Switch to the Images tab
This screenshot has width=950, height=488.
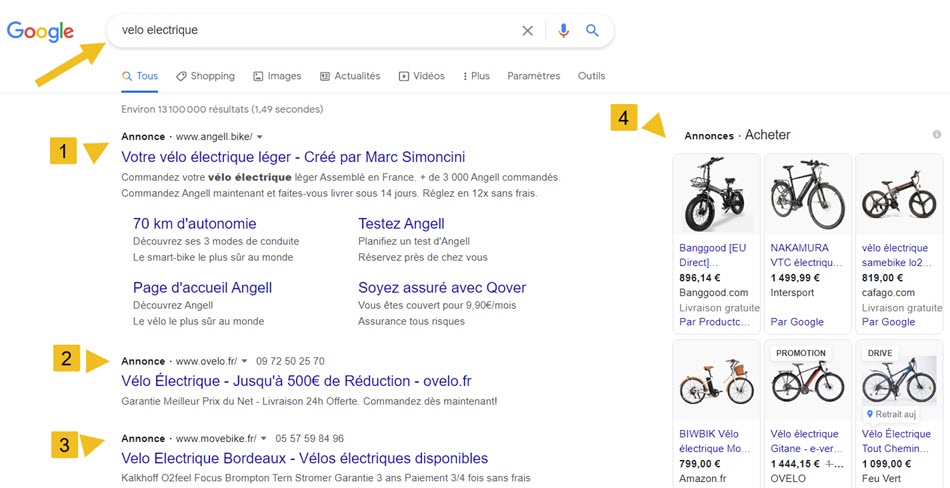(x=277, y=76)
